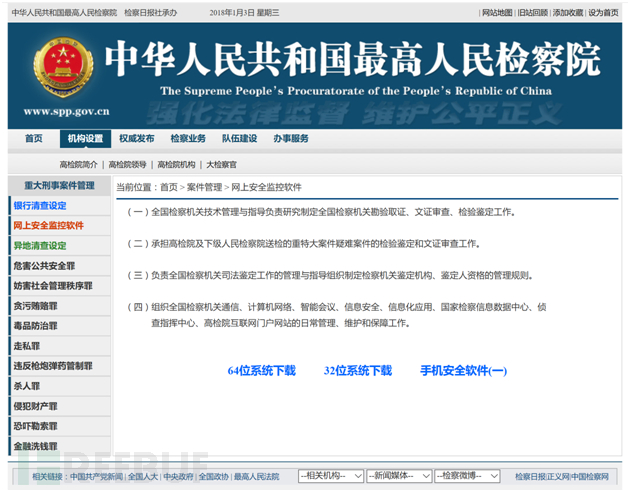This screenshot has height=492, width=630.
Task: Click the www.spp.gov.cn address text
Action: click(x=66, y=112)
